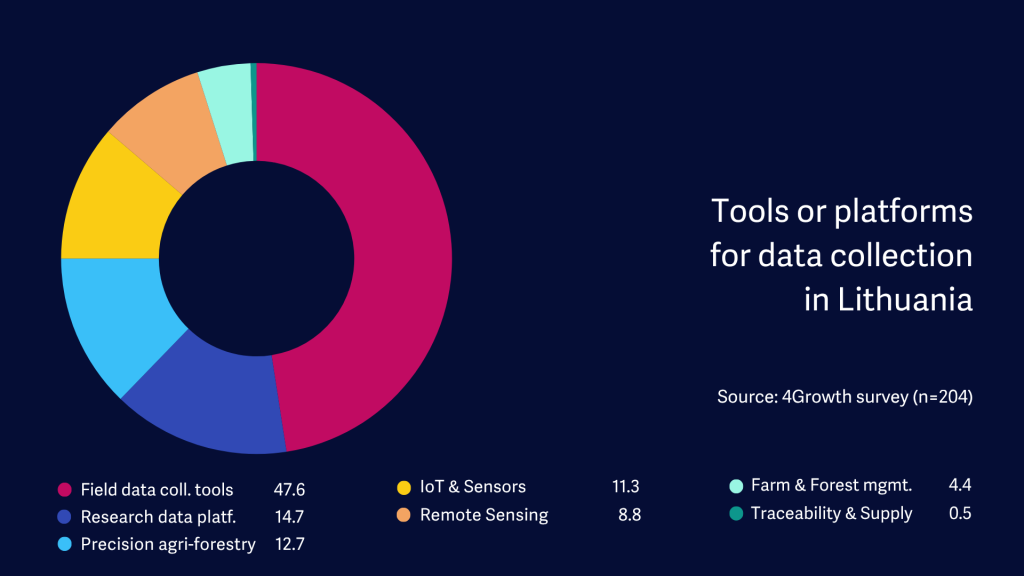This screenshot has height=576, width=1024.
Task: Click the chart title about Lithuania
Action: pos(841,255)
